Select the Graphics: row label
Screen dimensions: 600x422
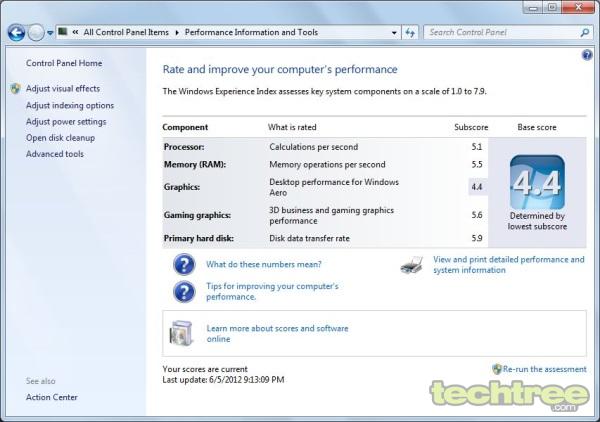coord(182,187)
